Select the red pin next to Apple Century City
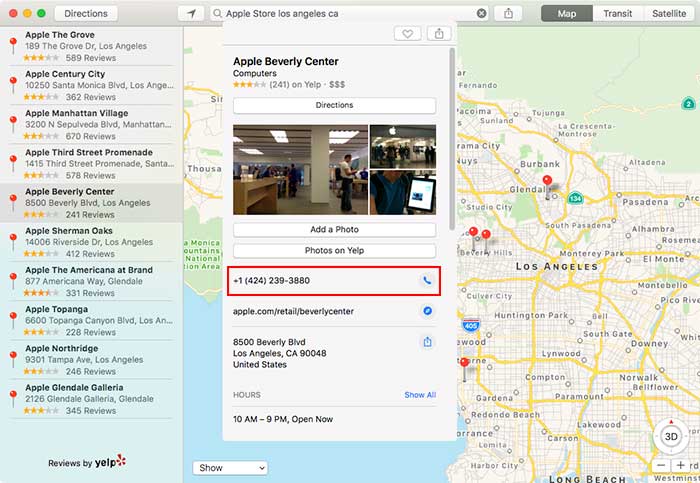 pyautogui.click(x=13, y=84)
